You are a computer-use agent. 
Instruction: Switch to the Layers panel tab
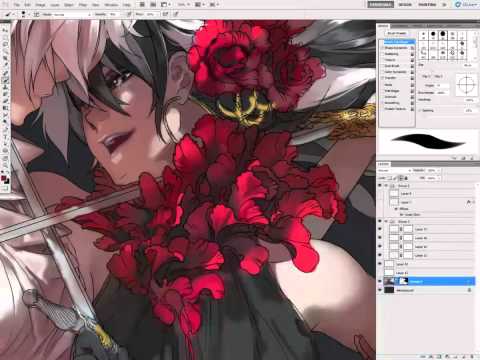tap(383, 164)
